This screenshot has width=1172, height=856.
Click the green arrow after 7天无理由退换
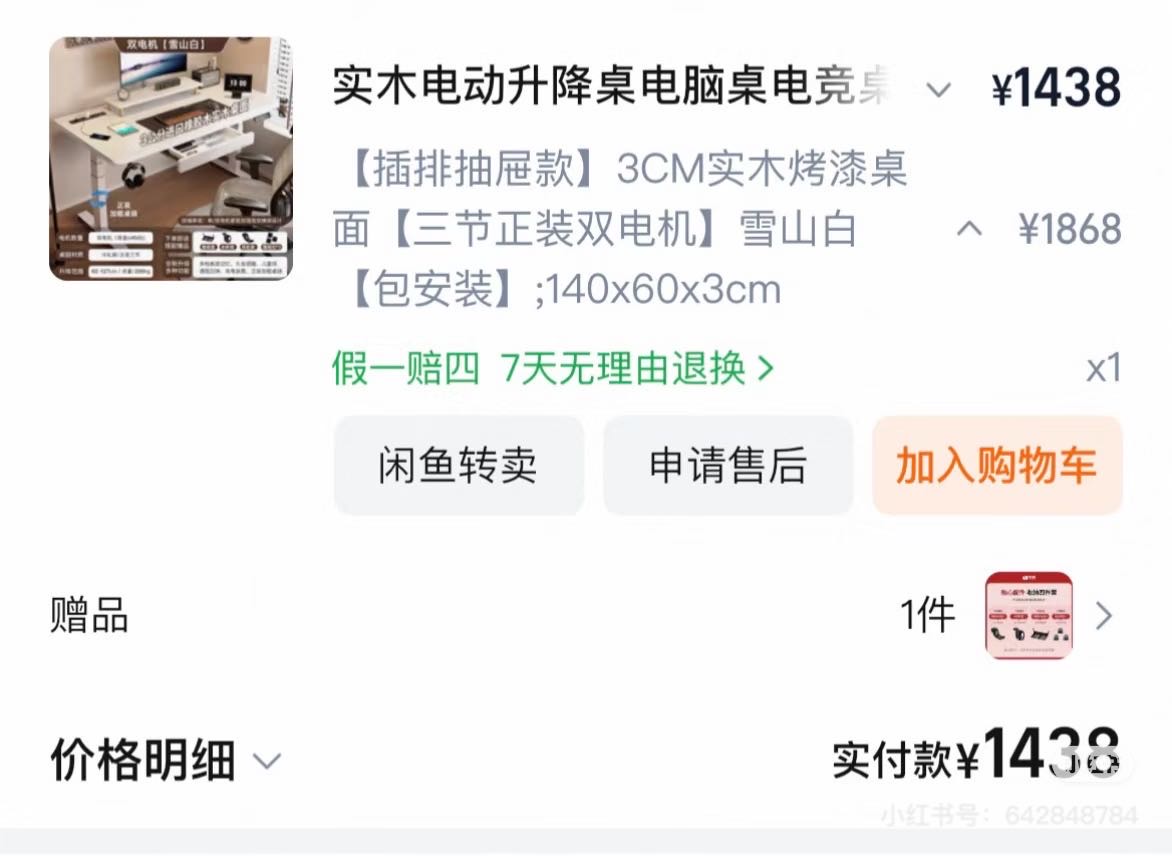coord(765,368)
